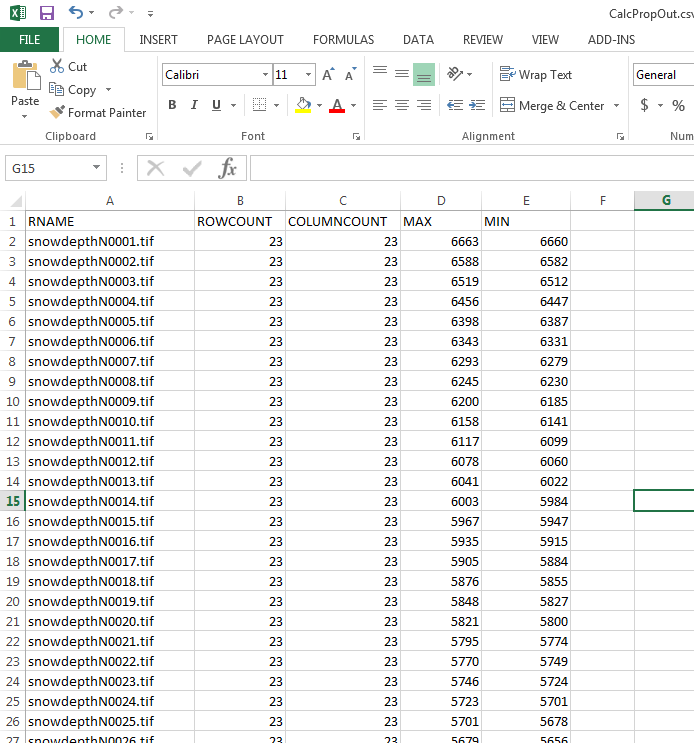The image size is (694, 743).
Task: Click the Insert Function fx icon
Action: point(228,168)
